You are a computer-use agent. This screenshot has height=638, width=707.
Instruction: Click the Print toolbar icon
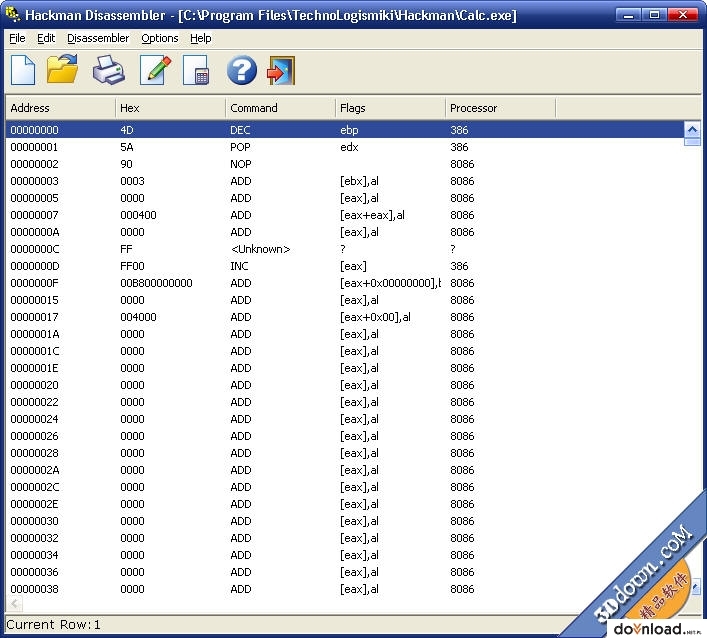[x=109, y=70]
